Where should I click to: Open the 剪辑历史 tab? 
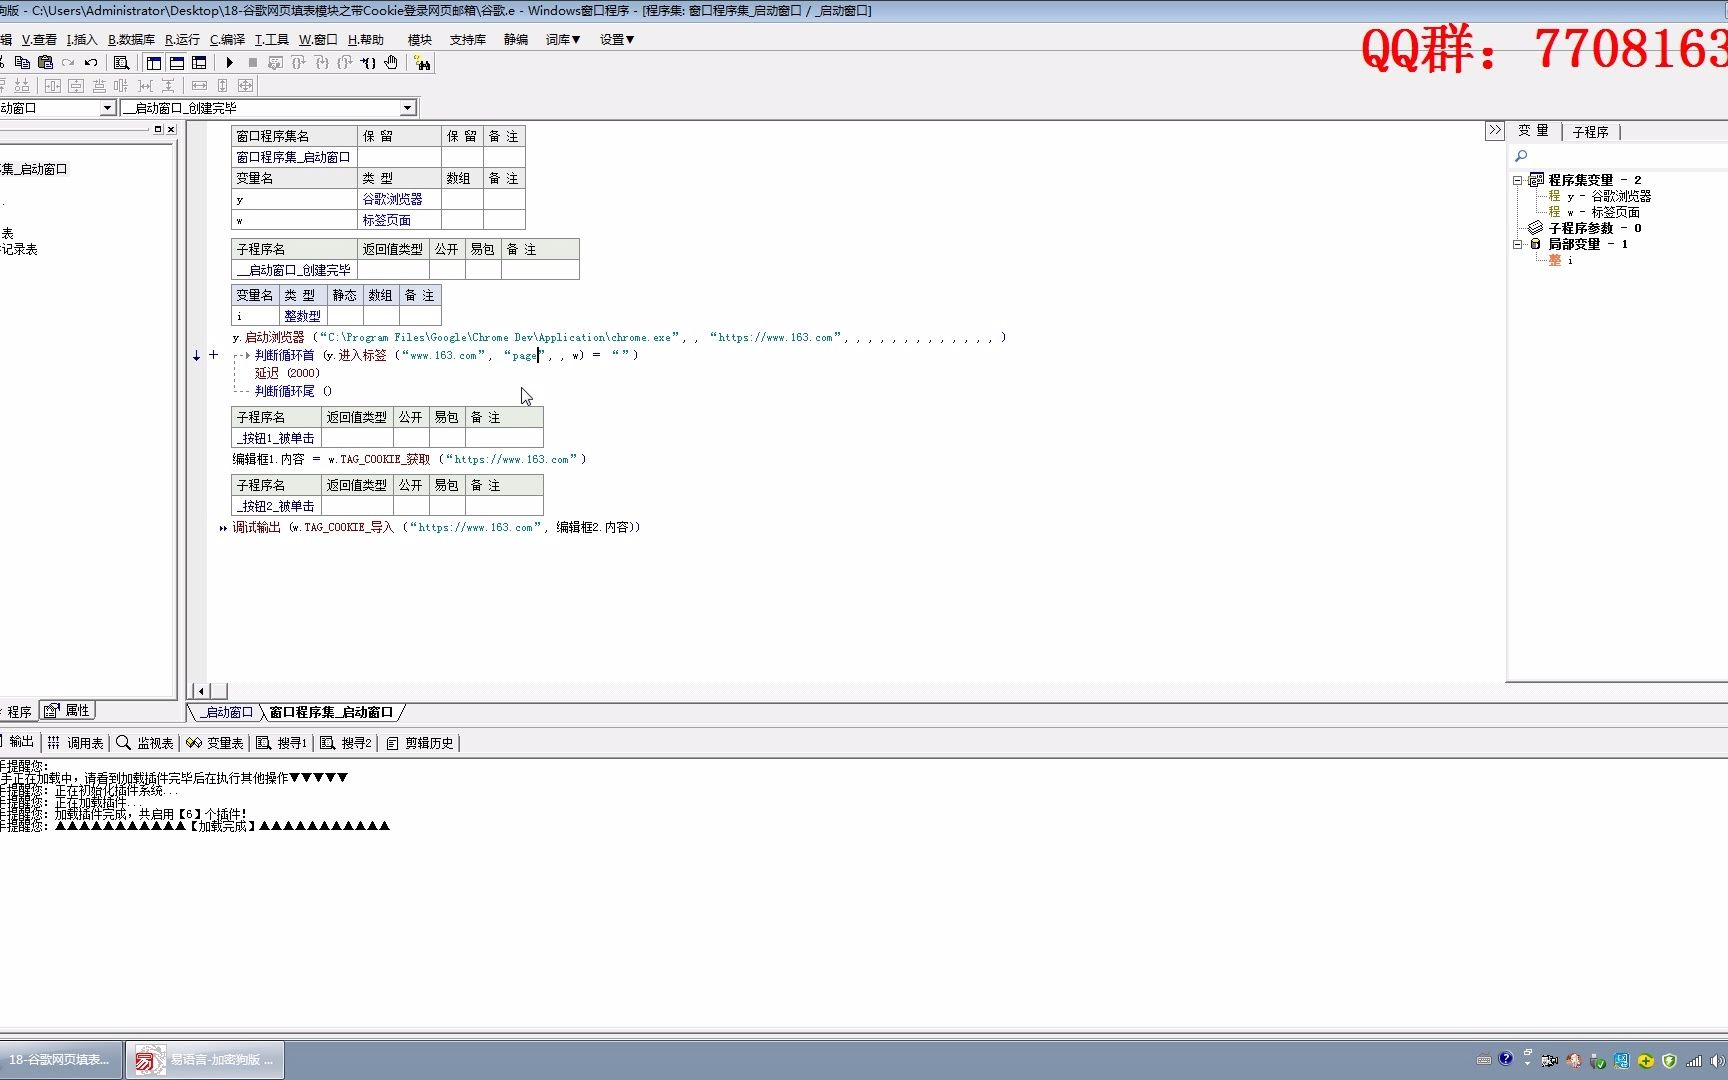click(x=420, y=742)
